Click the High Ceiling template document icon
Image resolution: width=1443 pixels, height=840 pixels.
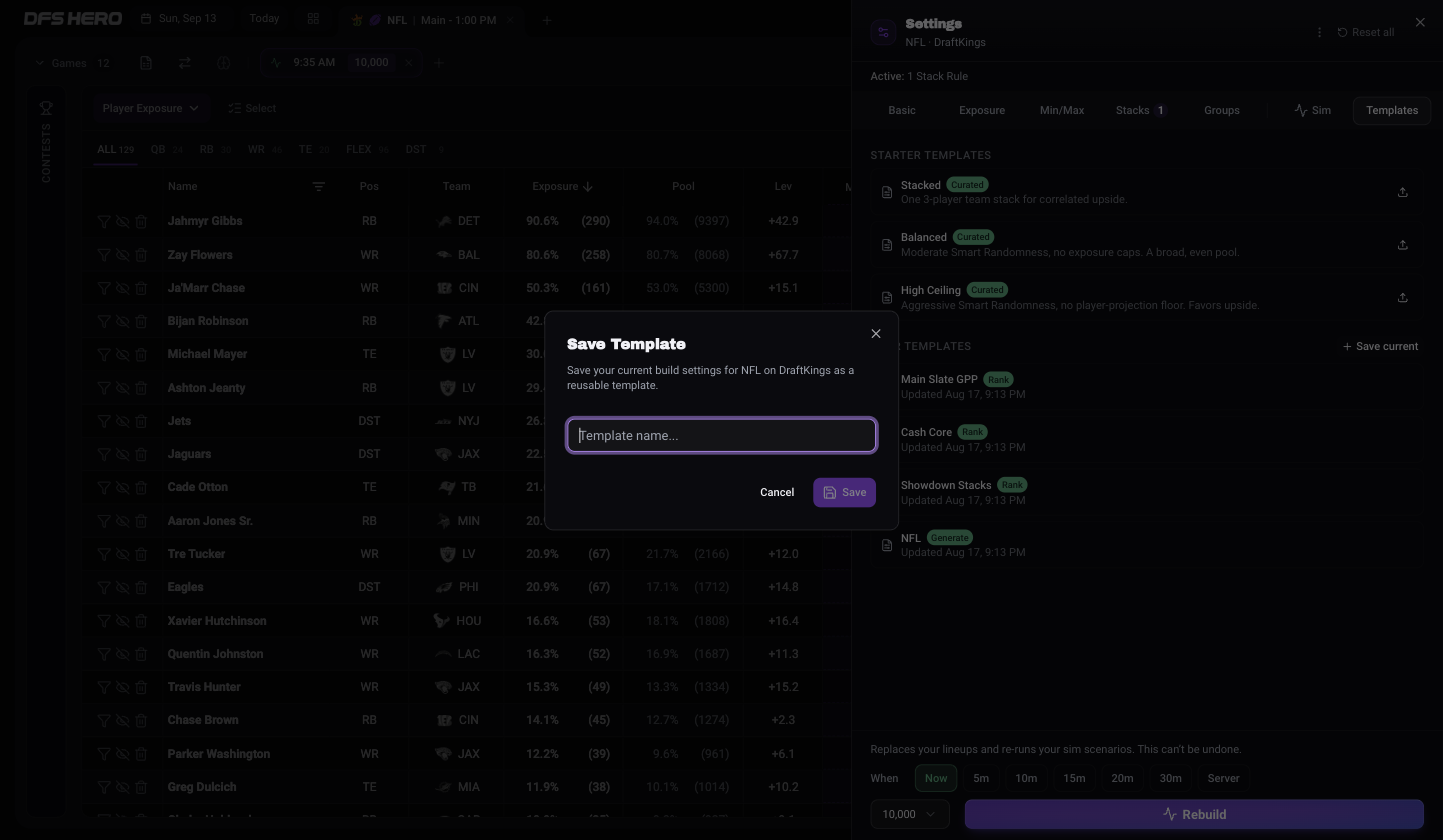887,297
